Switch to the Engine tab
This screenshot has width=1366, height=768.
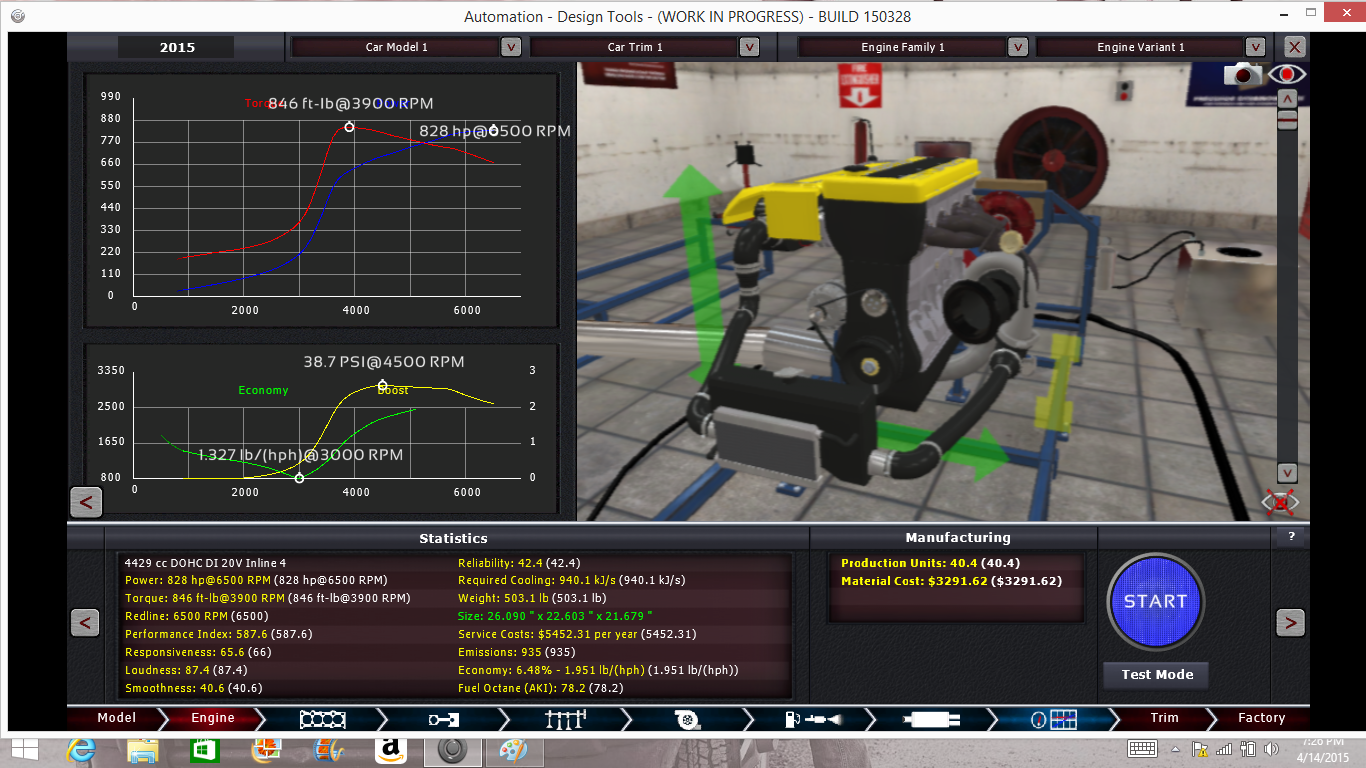point(213,718)
